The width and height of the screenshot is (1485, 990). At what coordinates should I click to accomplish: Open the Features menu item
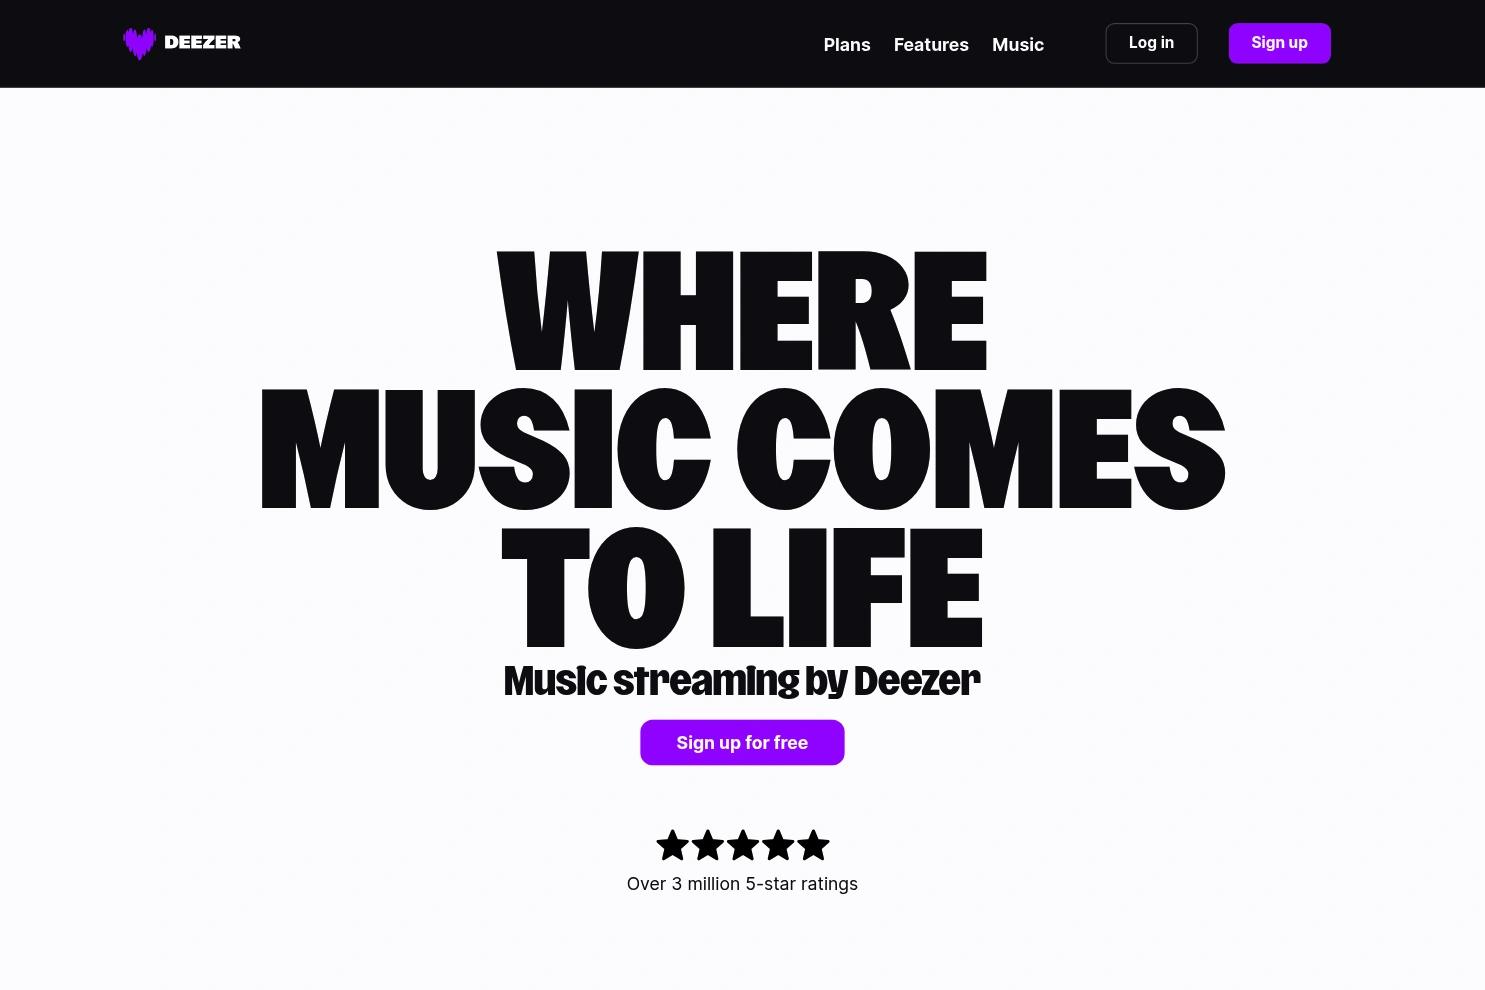point(931,44)
